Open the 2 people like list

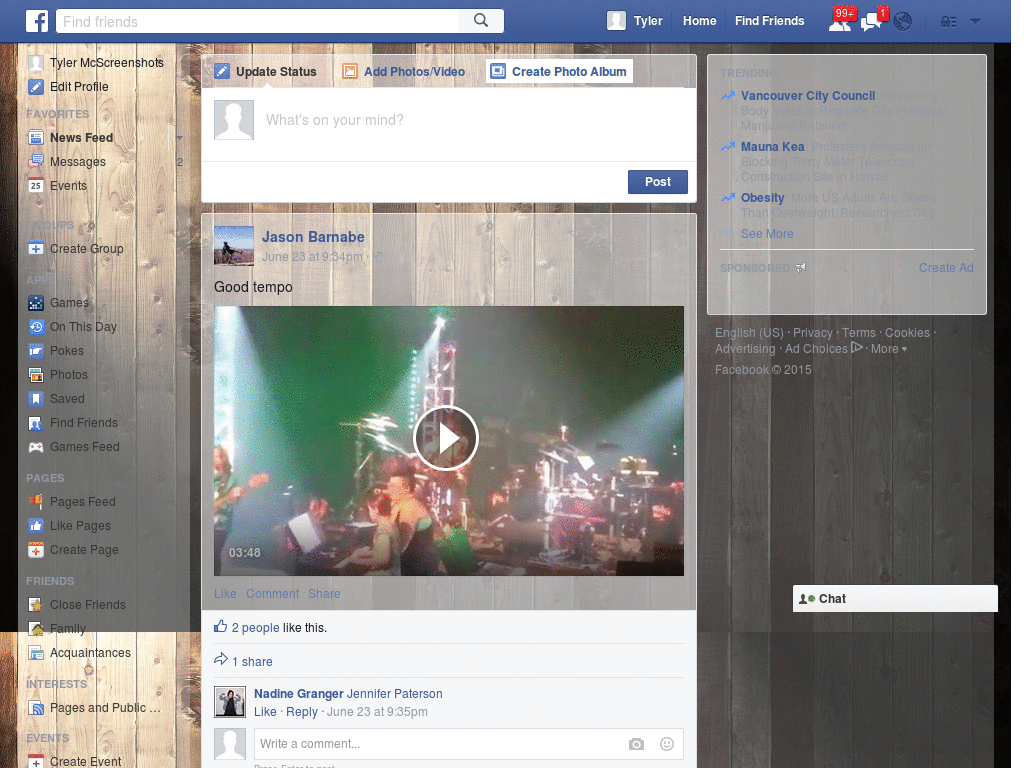click(255, 628)
